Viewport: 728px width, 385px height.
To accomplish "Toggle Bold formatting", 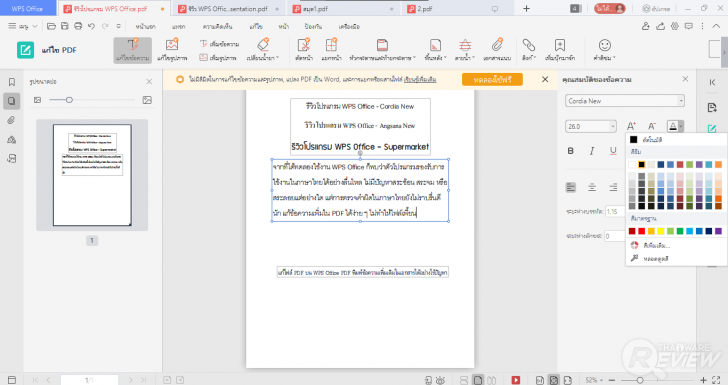I will click(571, 150).
